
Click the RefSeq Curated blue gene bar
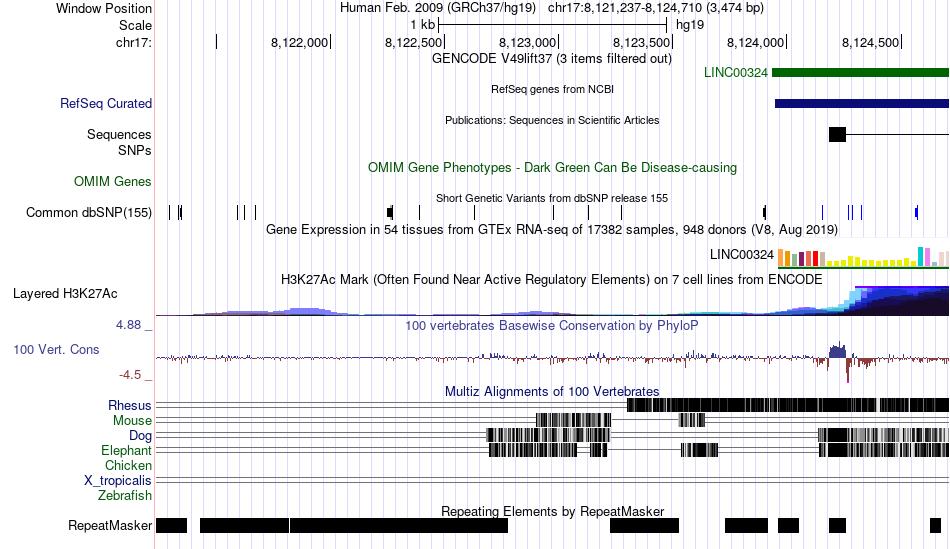862,104
